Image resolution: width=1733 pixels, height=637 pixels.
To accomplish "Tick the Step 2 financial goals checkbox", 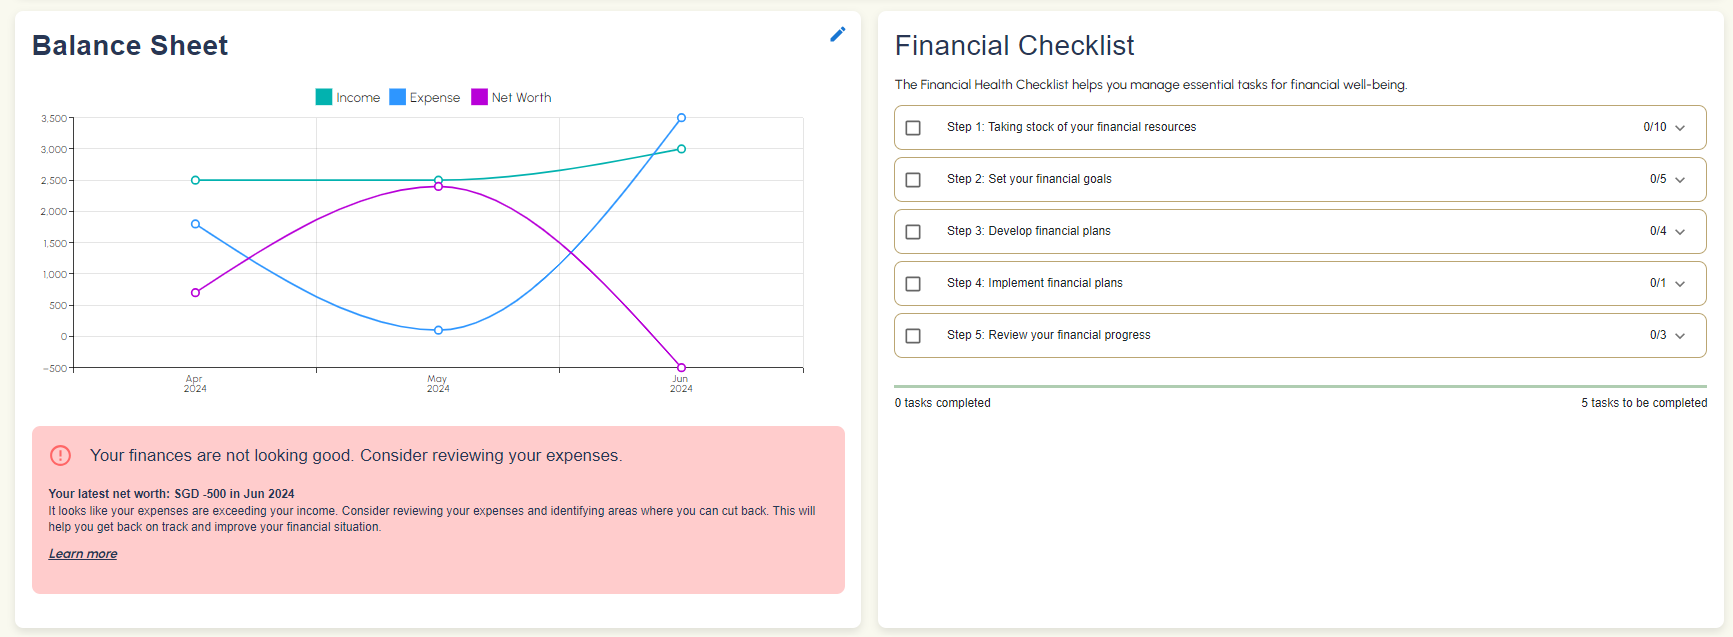I will (x=913, y=180).
